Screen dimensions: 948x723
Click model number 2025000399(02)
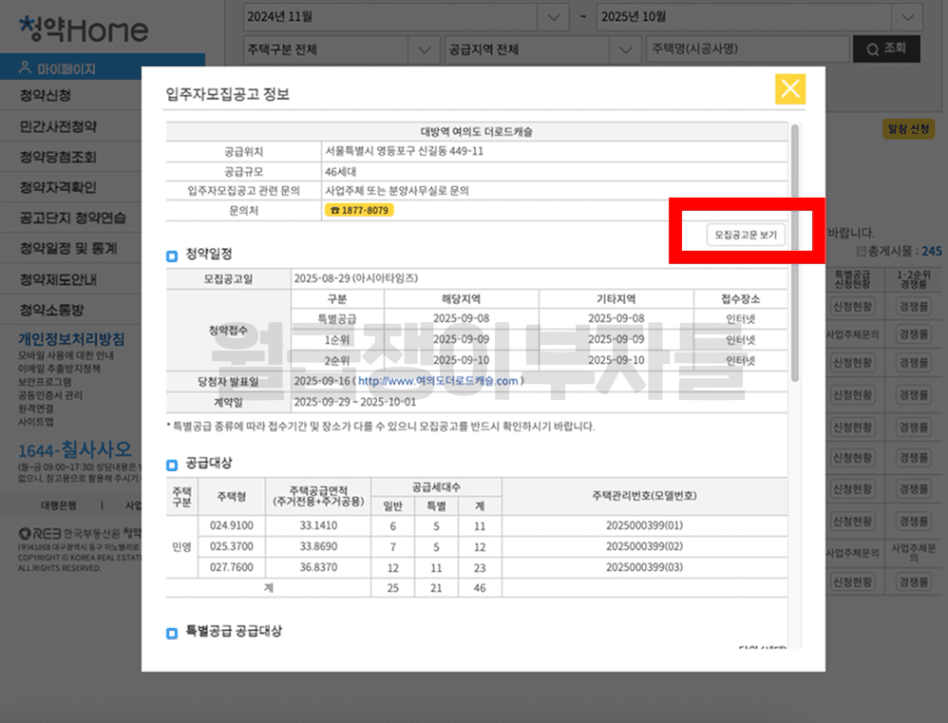(644, 546)
